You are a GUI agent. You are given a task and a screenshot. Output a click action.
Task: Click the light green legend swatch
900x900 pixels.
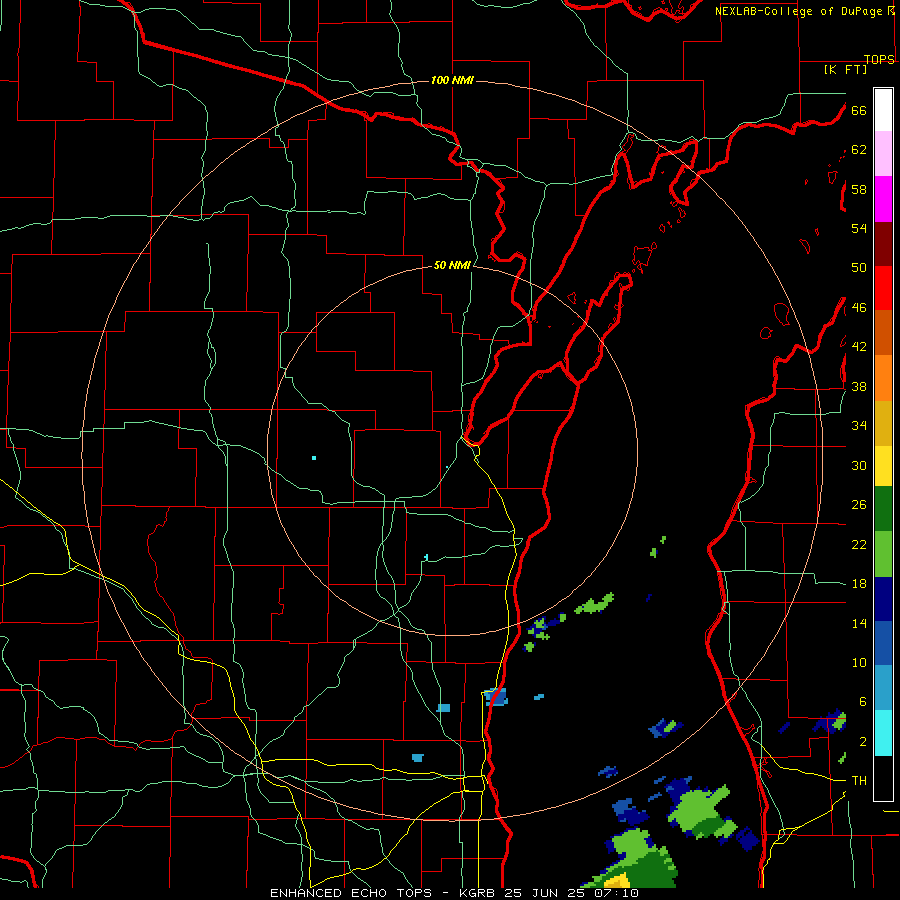click(x=883, y=554)
